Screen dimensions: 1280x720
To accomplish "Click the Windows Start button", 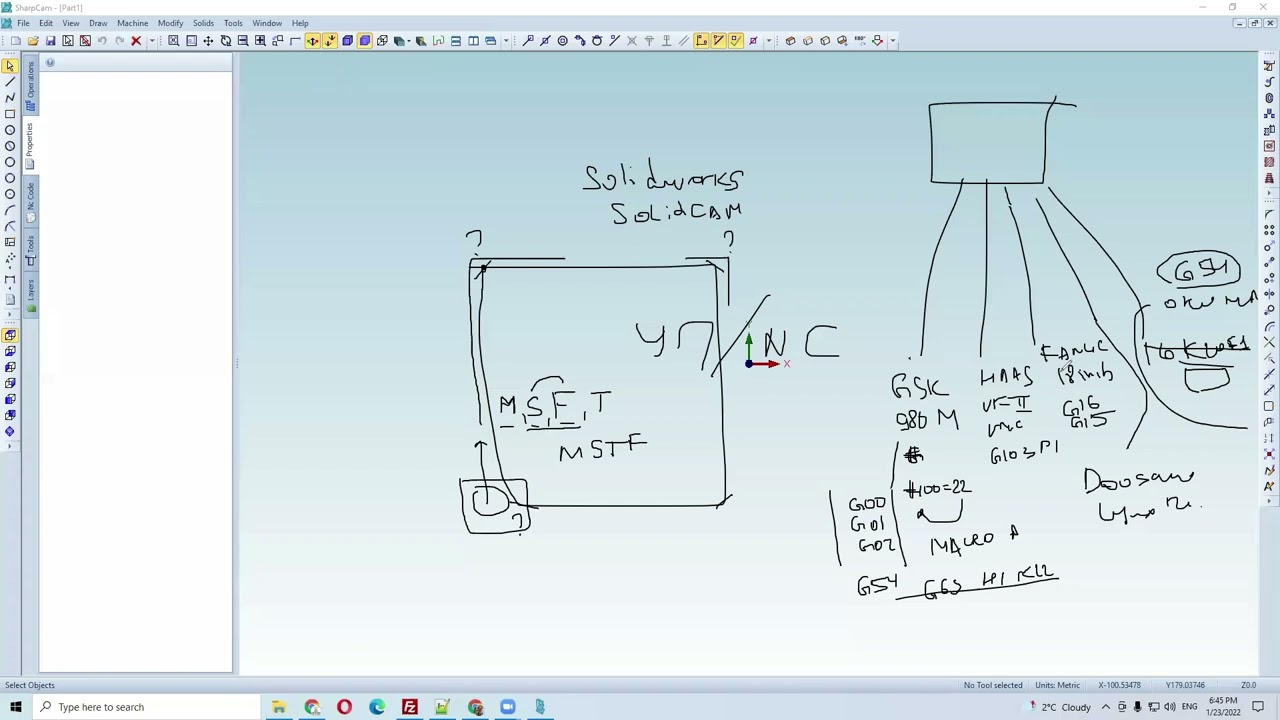I will click(16, 707).
